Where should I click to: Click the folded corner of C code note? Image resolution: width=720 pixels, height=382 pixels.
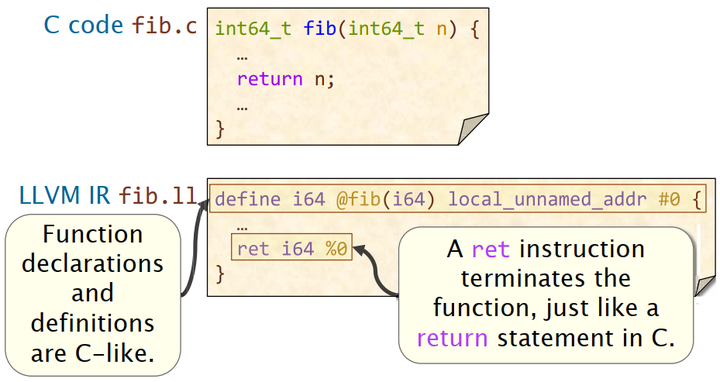pyautogui.click(x=473, y=129)
